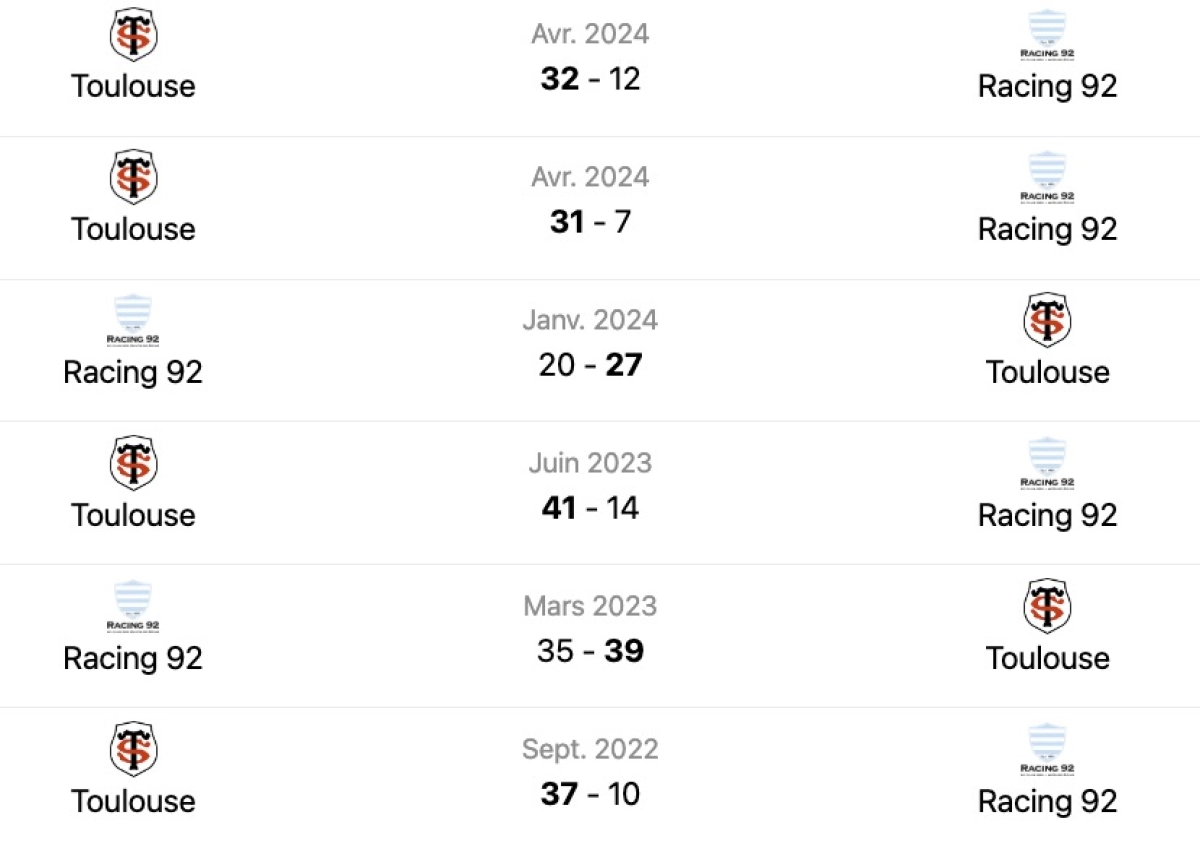This screenshot has height=841, width=1200.
Task: Click Racing 92 logo in the Janv. 2024 match
Action: coord(133,320)
